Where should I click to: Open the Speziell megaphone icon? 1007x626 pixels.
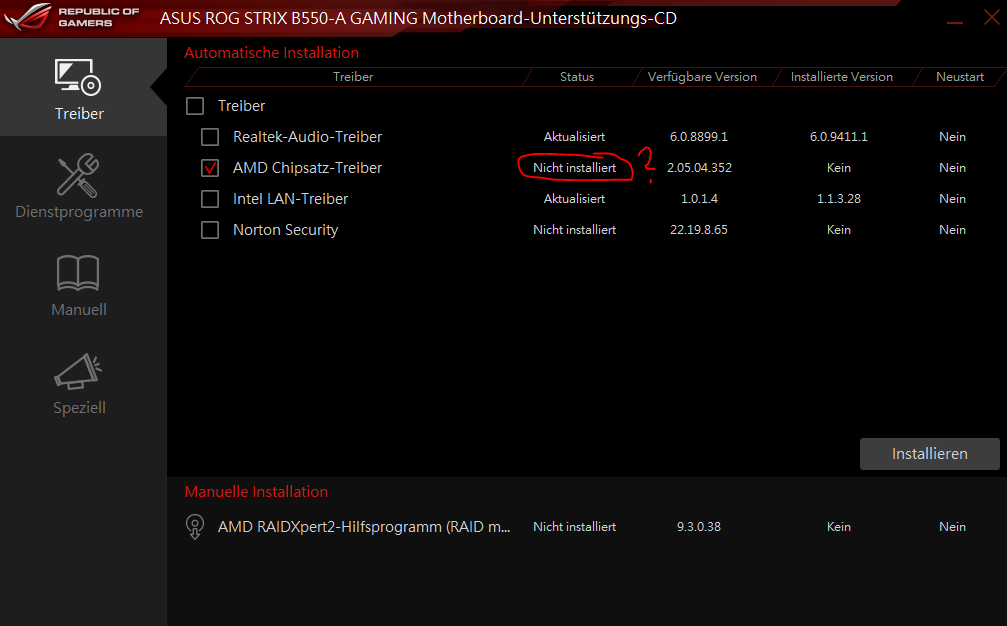[78, 372]
